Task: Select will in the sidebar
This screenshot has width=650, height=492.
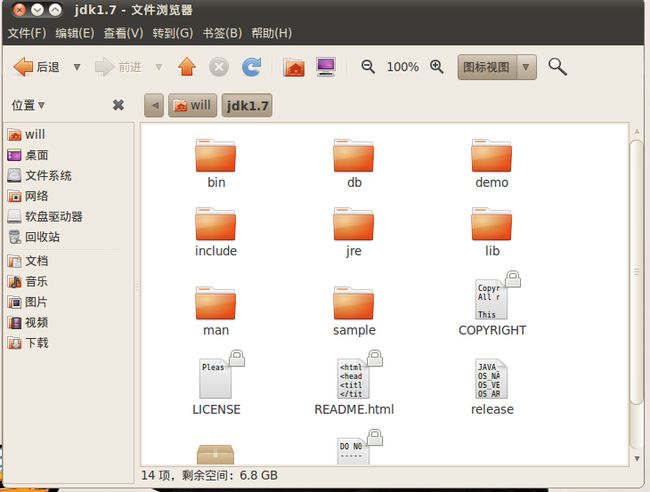Action: 26,134
